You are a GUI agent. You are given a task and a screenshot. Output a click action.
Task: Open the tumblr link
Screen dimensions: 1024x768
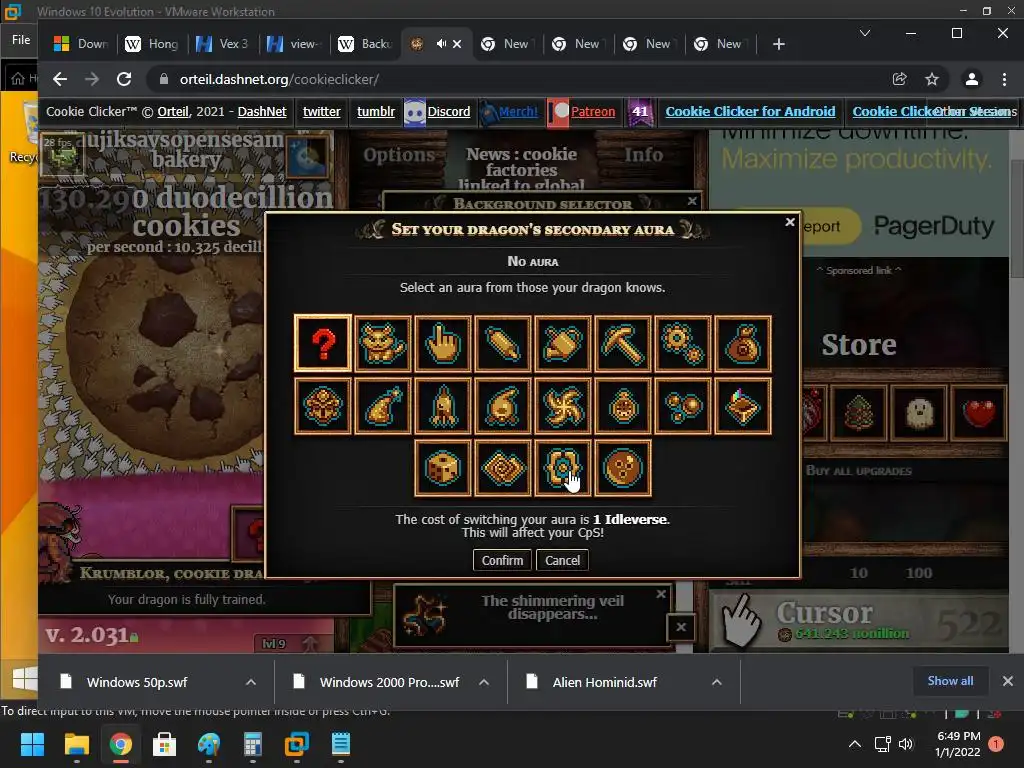376,112
